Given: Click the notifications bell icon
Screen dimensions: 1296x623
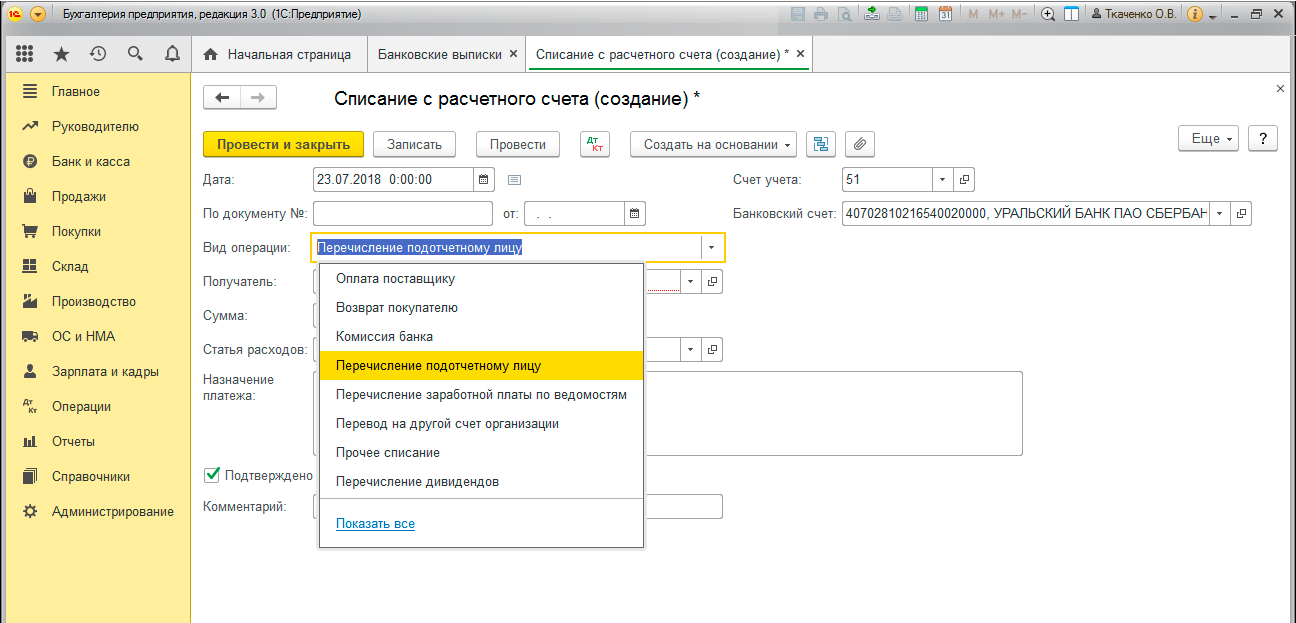Looking at the screenshot, I should coord(172,54).
